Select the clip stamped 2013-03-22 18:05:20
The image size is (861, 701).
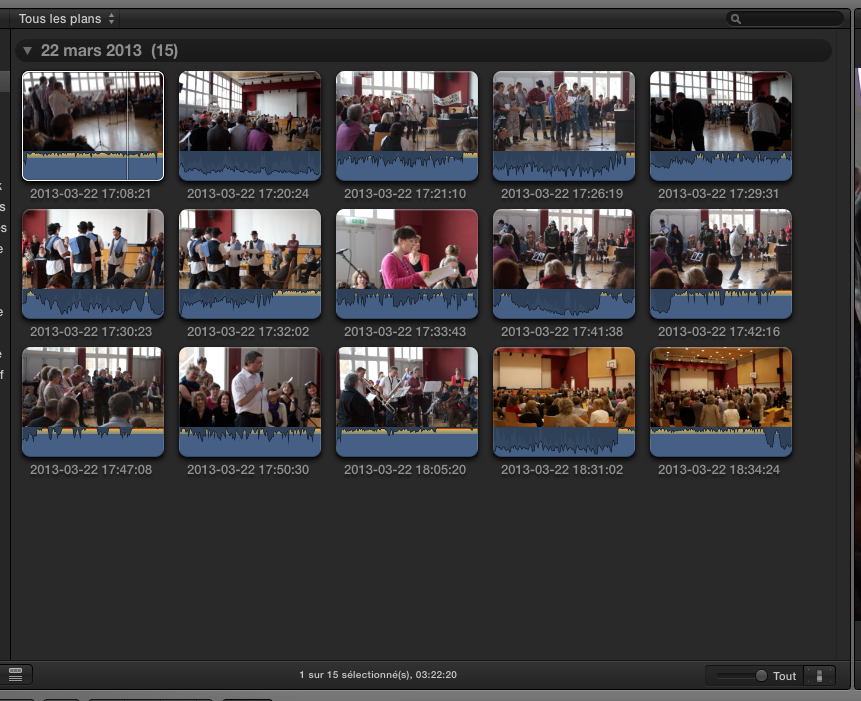coord(406,402)
